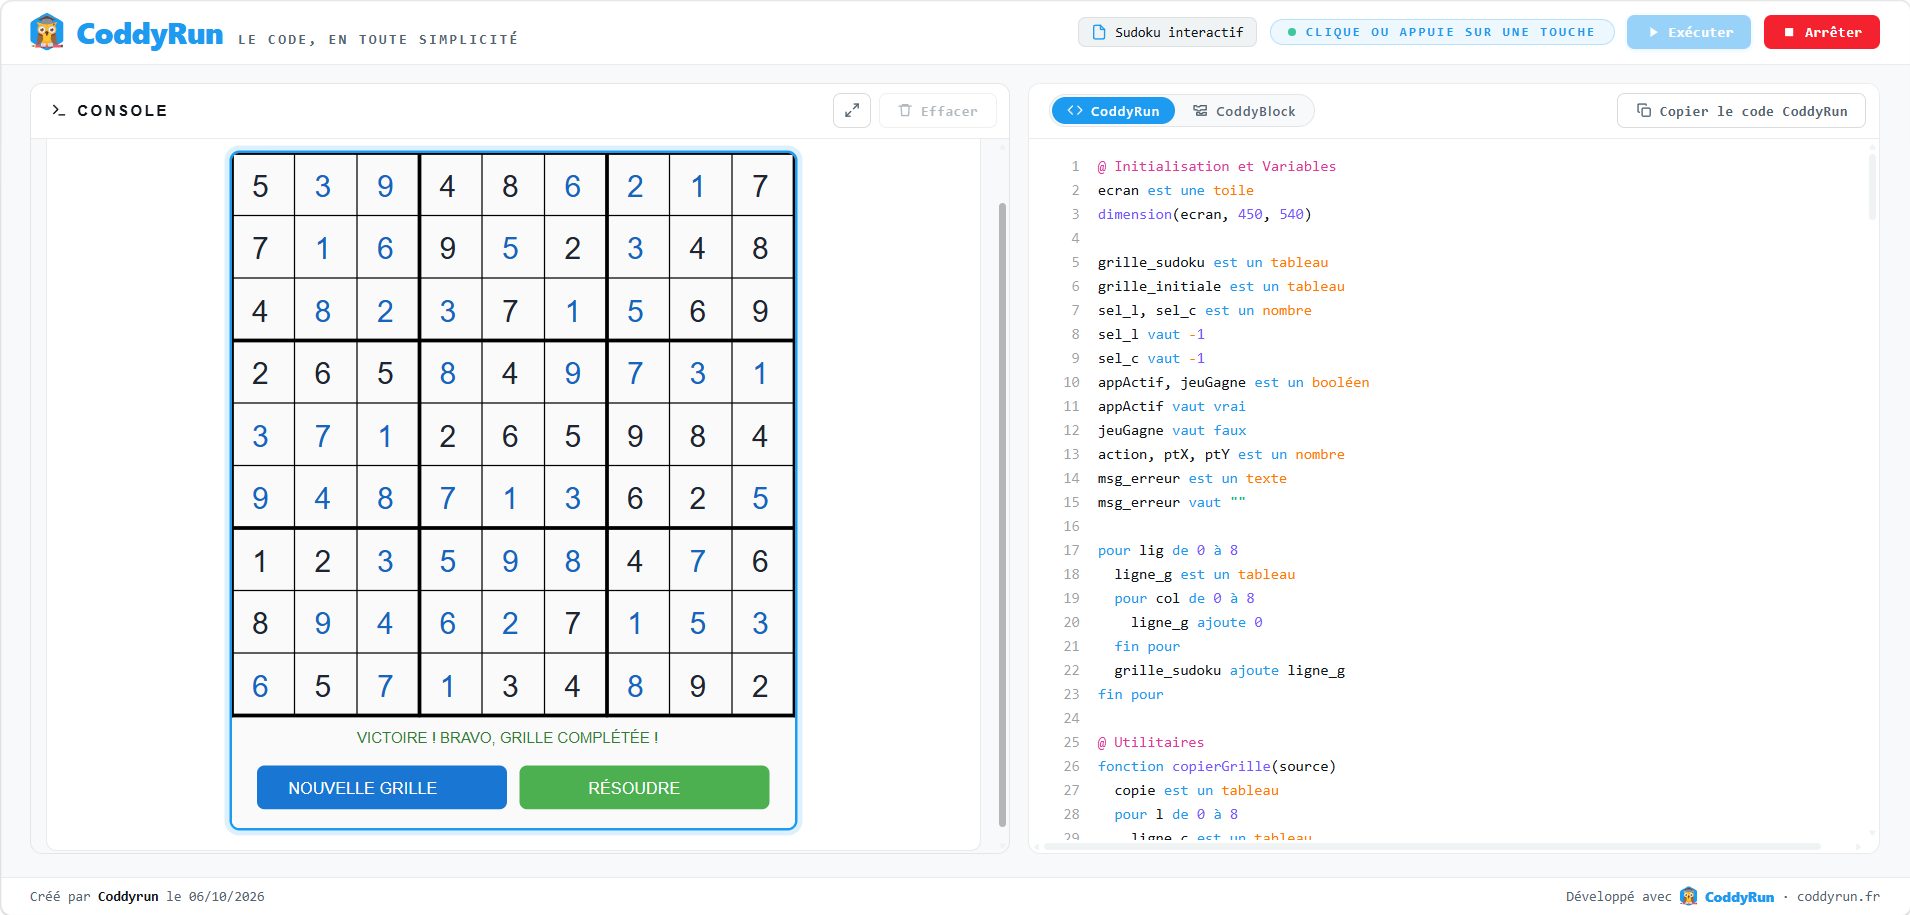The width and height of the screenshot is (1910, 915).
Task: Click the '@ Utilitaires' comment line
Action: [x=1151, y=743]
